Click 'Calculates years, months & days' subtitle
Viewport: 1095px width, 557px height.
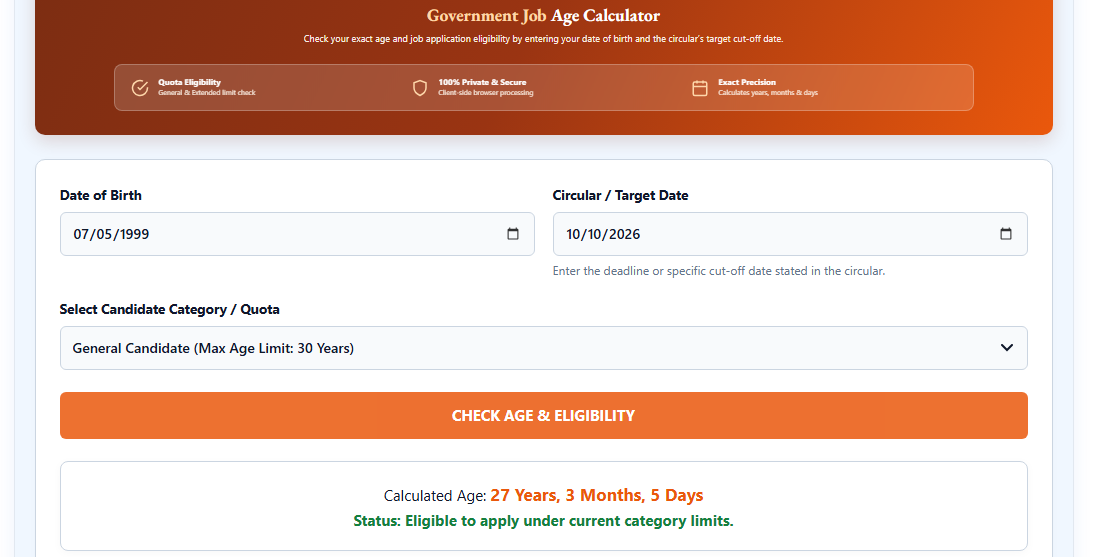[x=767, y=93]
